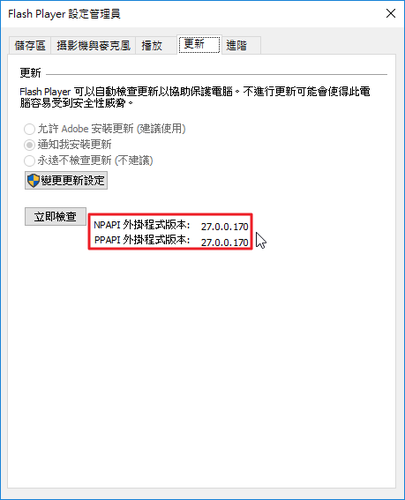Screen dimensions: 405x500
Task: Pick the 永遠不檢查更新 (不建議) radio button
Action: 29,161
